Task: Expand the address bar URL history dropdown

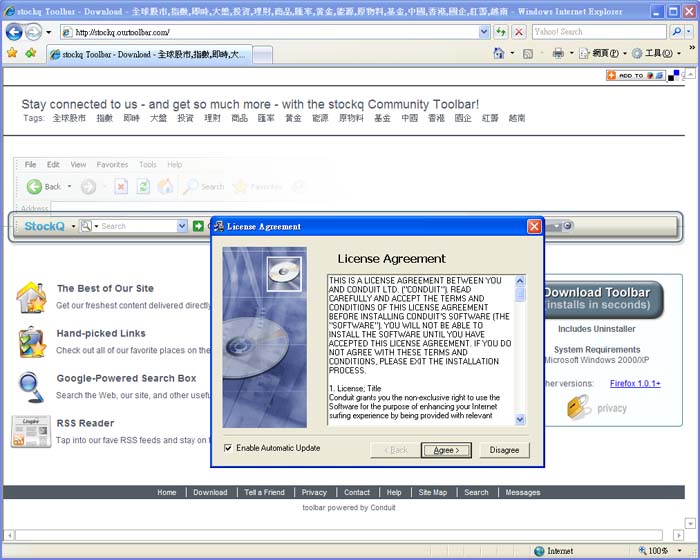Action: coord(484,32)
